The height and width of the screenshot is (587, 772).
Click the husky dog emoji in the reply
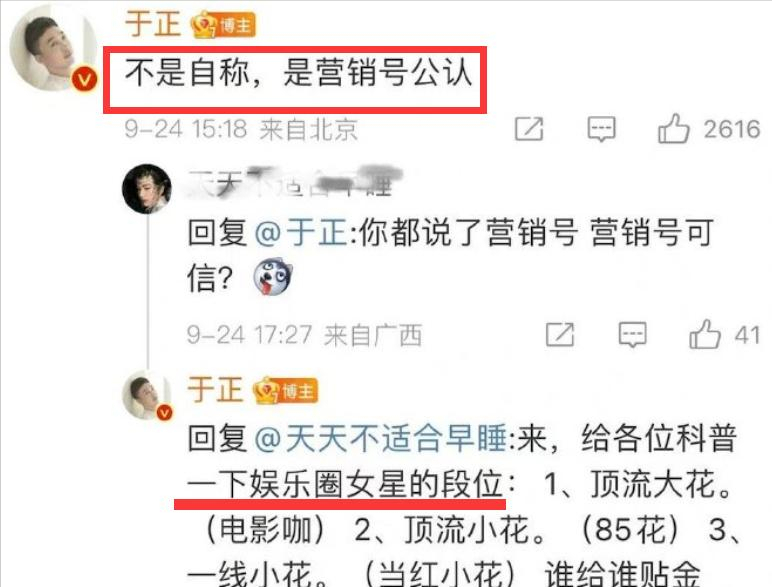[x=273, y=276]
